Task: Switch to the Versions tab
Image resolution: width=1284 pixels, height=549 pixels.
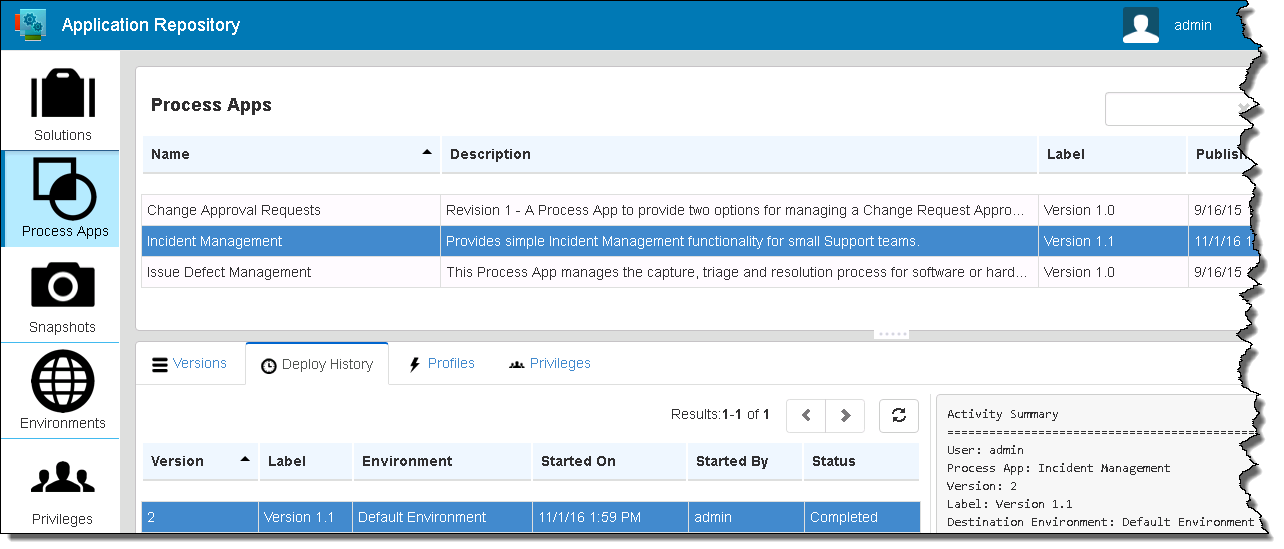Action: coord(189,364)
